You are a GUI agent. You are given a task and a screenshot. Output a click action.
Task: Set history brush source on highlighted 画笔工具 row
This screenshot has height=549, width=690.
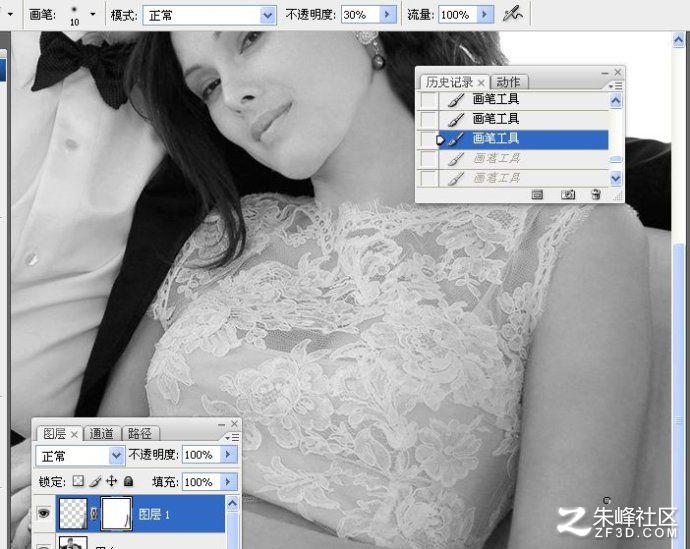(x=428, y=139)
